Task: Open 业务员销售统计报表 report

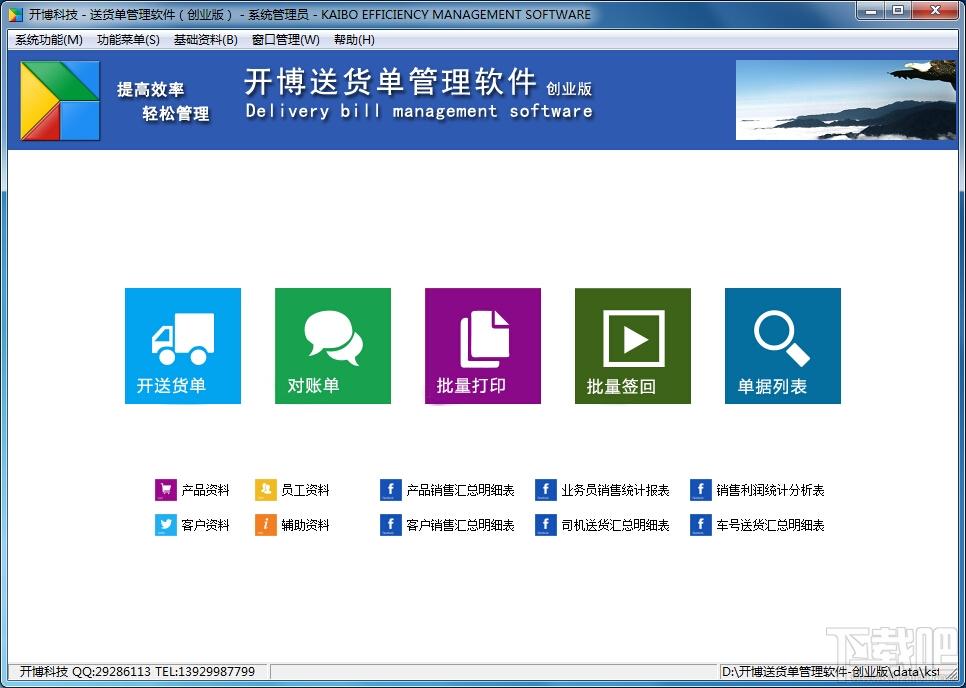Action: [x=615, y=490]
